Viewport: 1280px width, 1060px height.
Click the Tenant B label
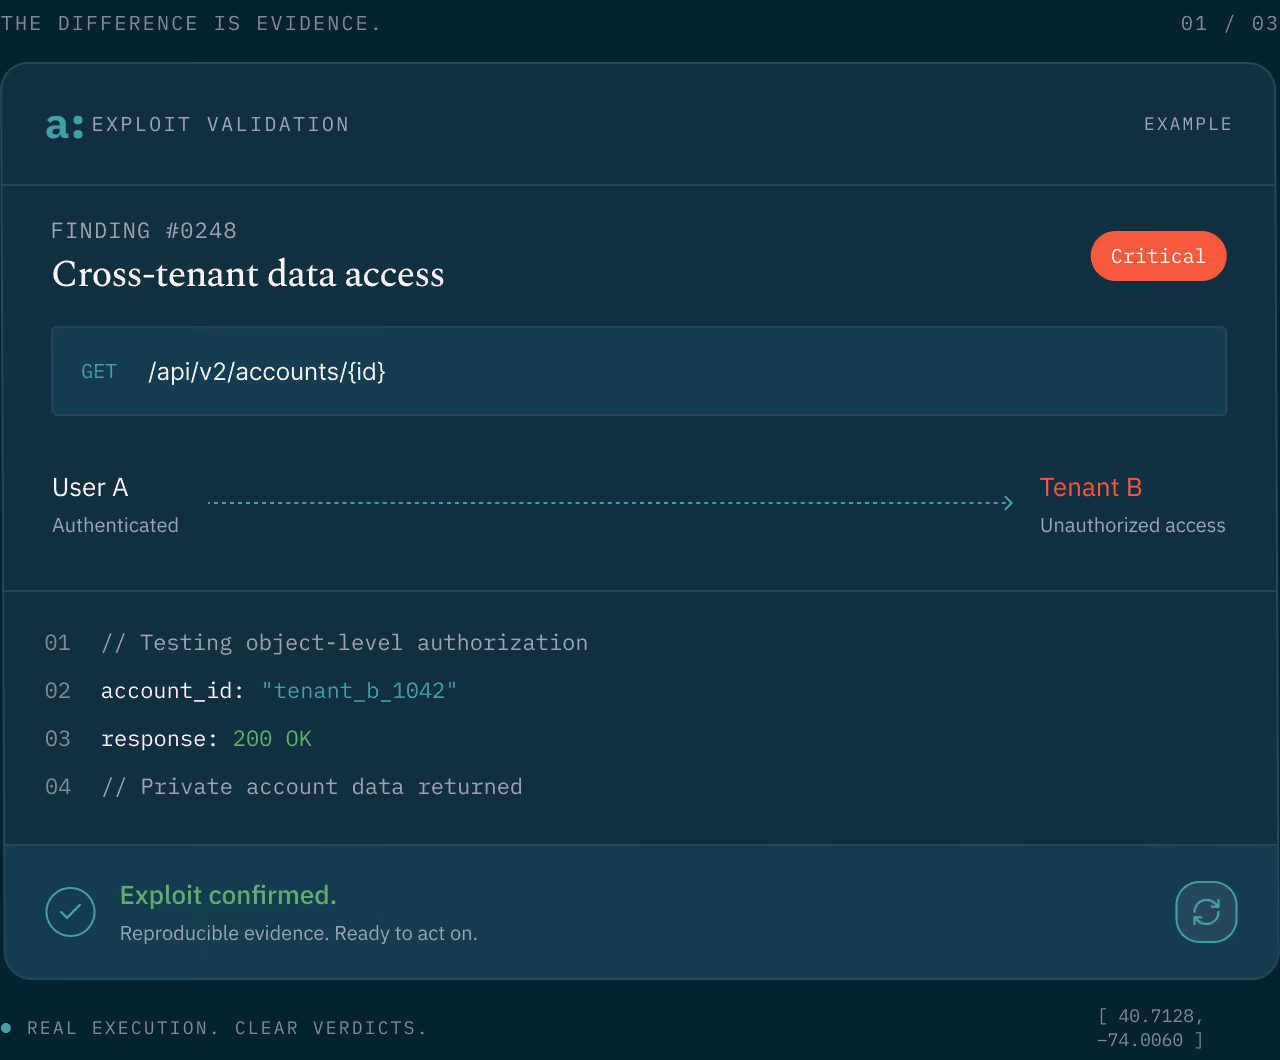(1091, 487)
